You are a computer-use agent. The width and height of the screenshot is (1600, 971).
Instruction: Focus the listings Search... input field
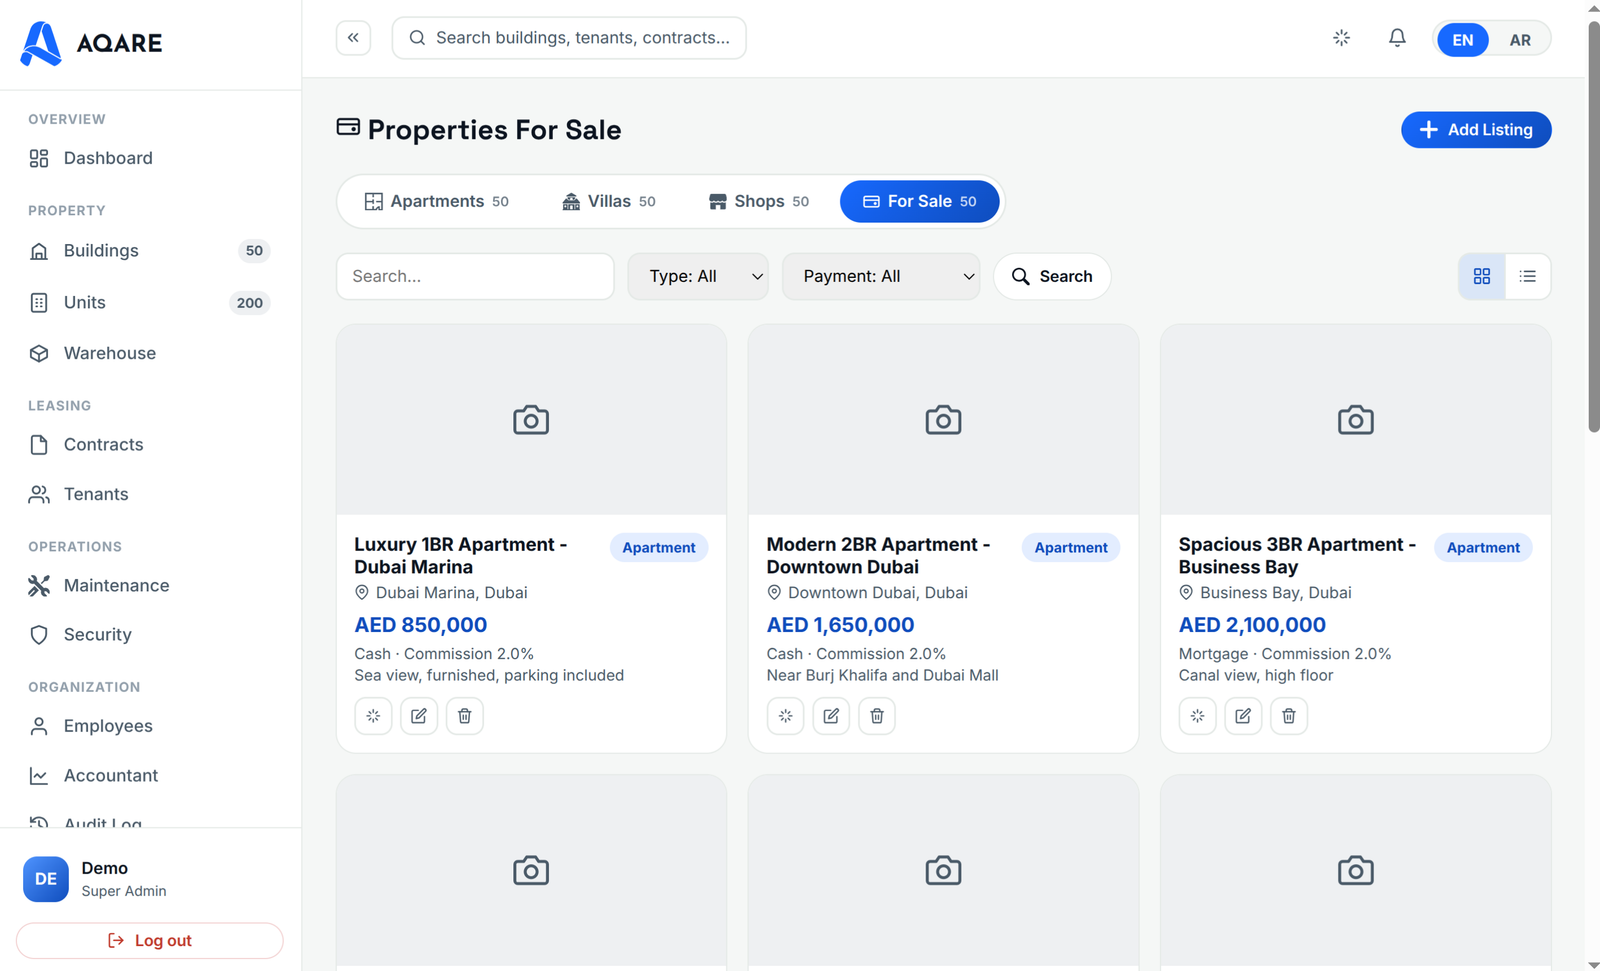click(475, 276)
